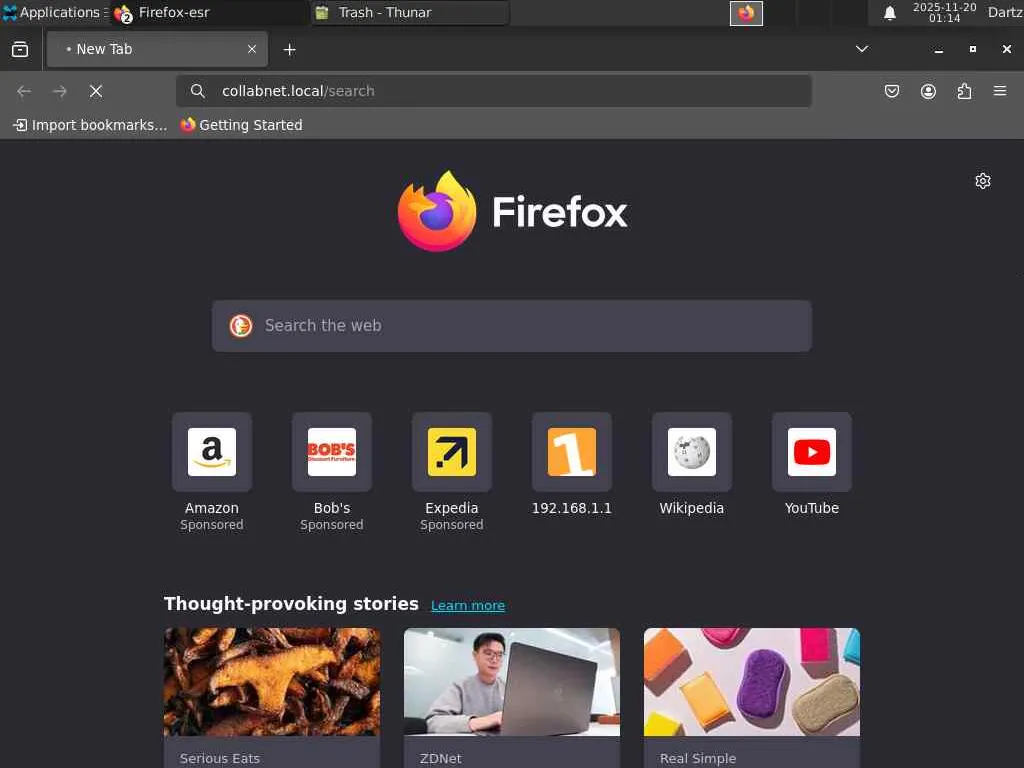This screenshot has width=1024, height=768.
Task: Click the Search the web field
Action: click(511, 326)
